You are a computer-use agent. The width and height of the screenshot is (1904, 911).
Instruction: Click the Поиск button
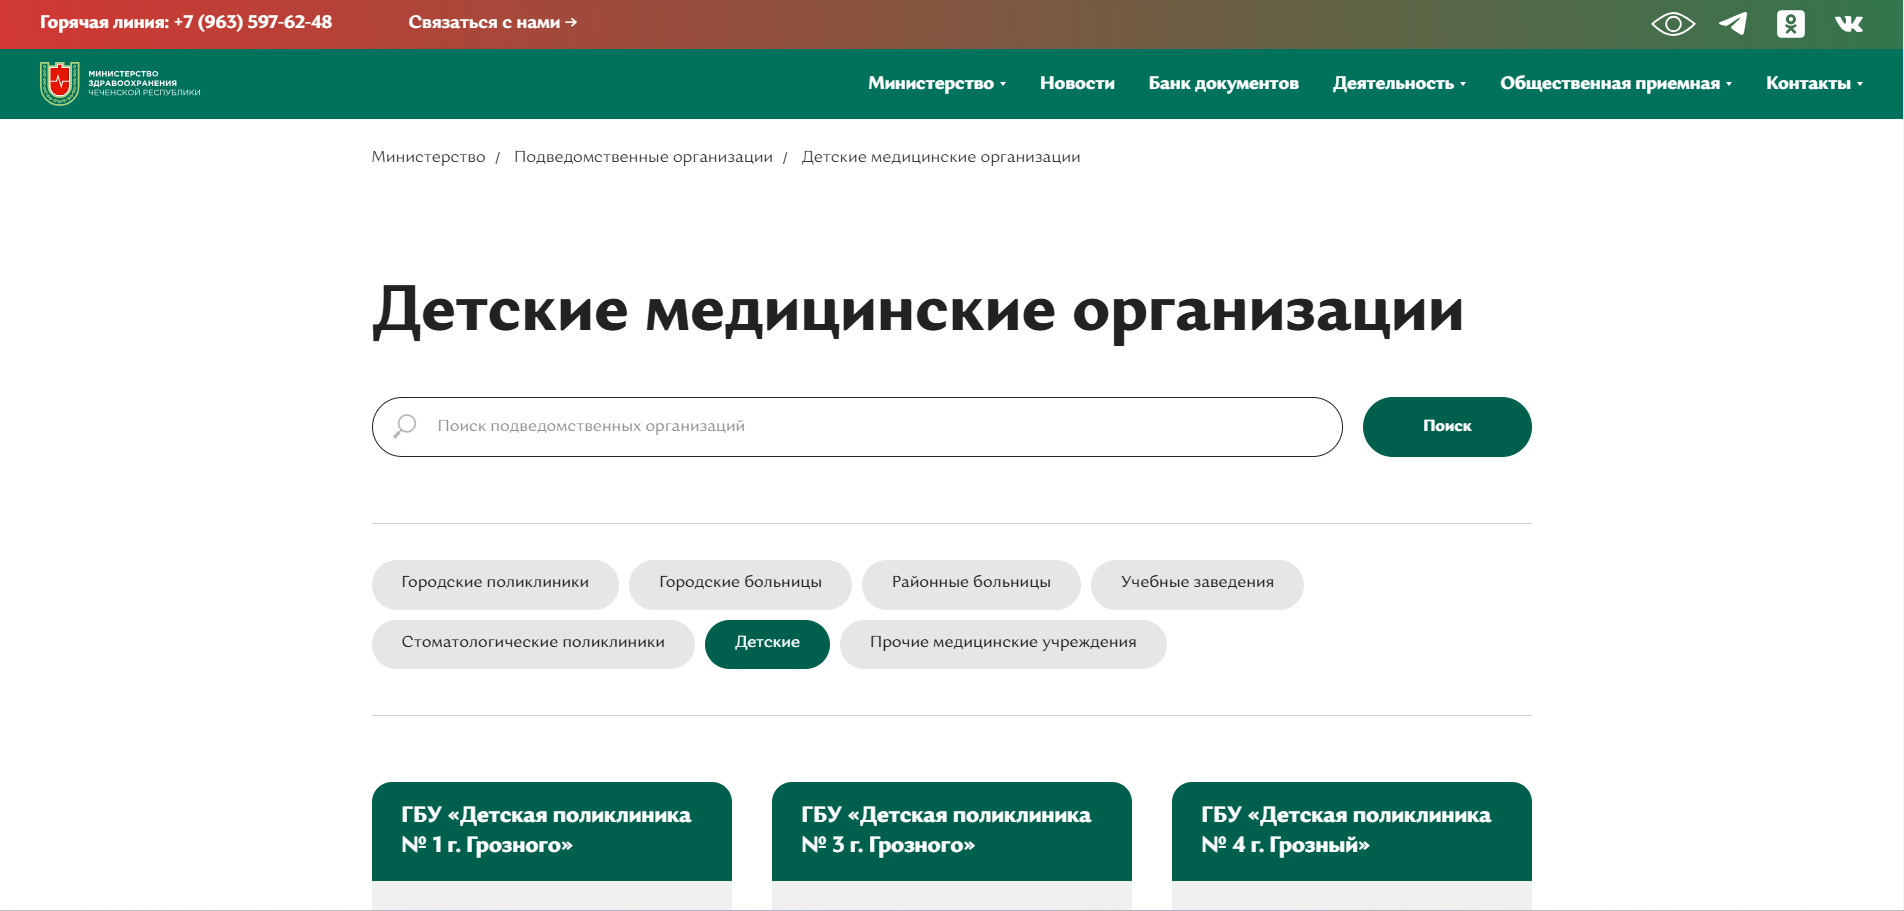1447,427
